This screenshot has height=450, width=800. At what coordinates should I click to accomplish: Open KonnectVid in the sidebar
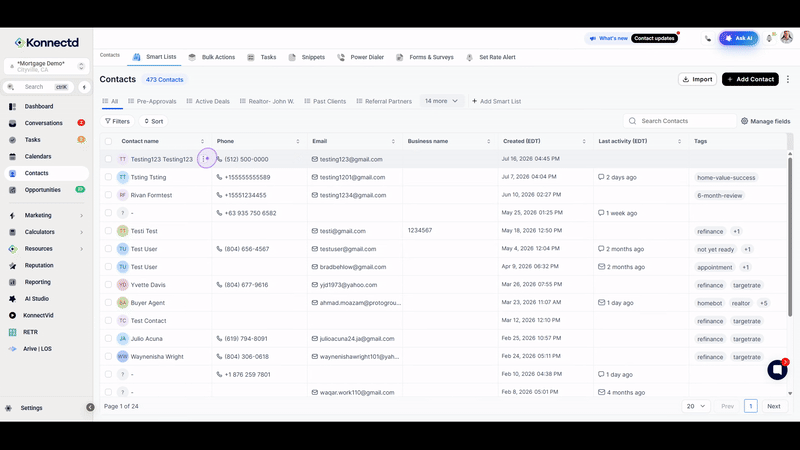pos(38,316)
